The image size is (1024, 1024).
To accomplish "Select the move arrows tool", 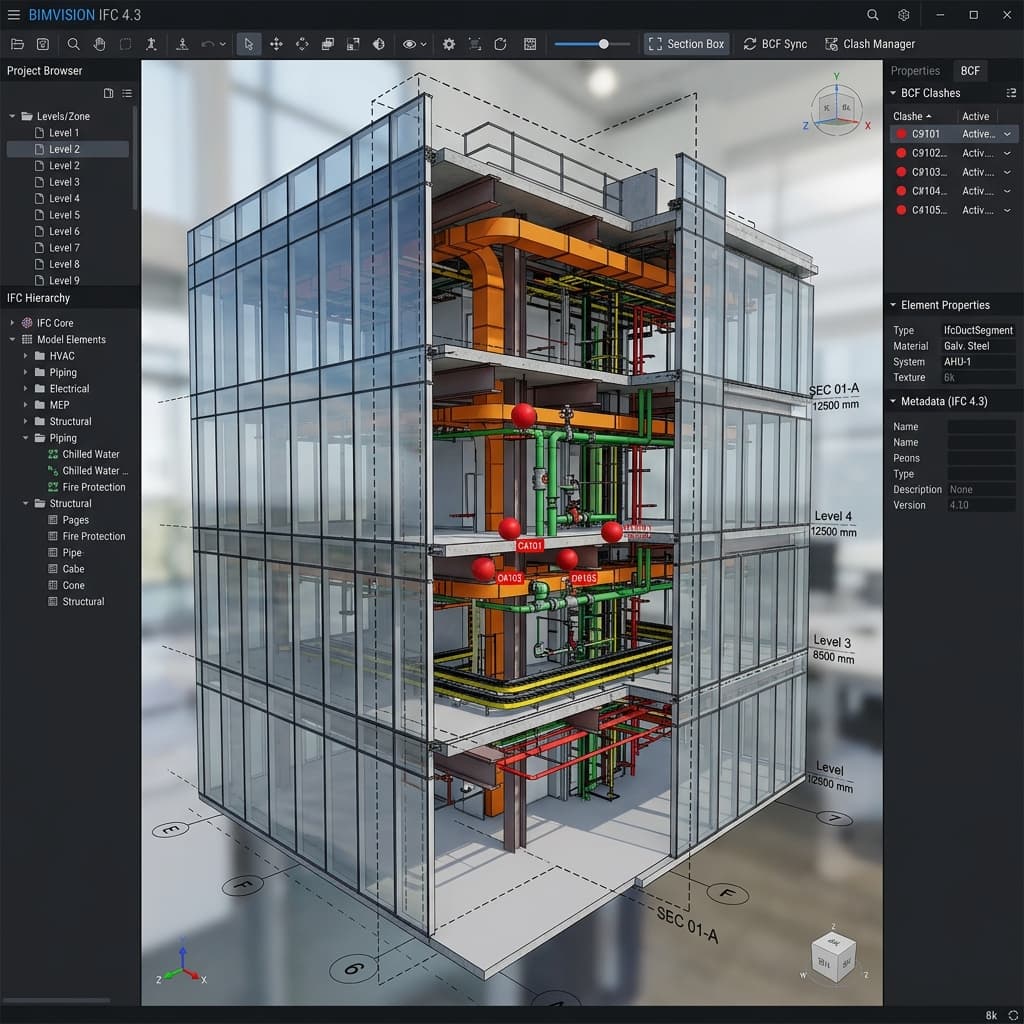I will (x=276, y=44).
